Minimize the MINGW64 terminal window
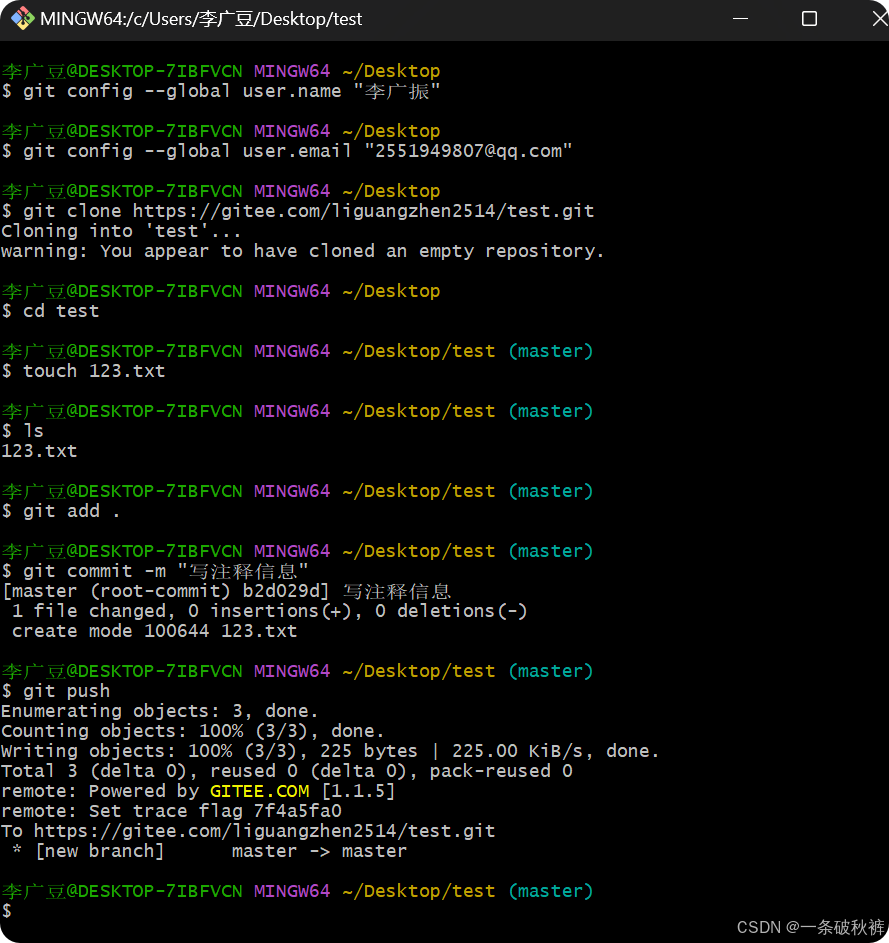Screen dimensions: 889x943 740,19
